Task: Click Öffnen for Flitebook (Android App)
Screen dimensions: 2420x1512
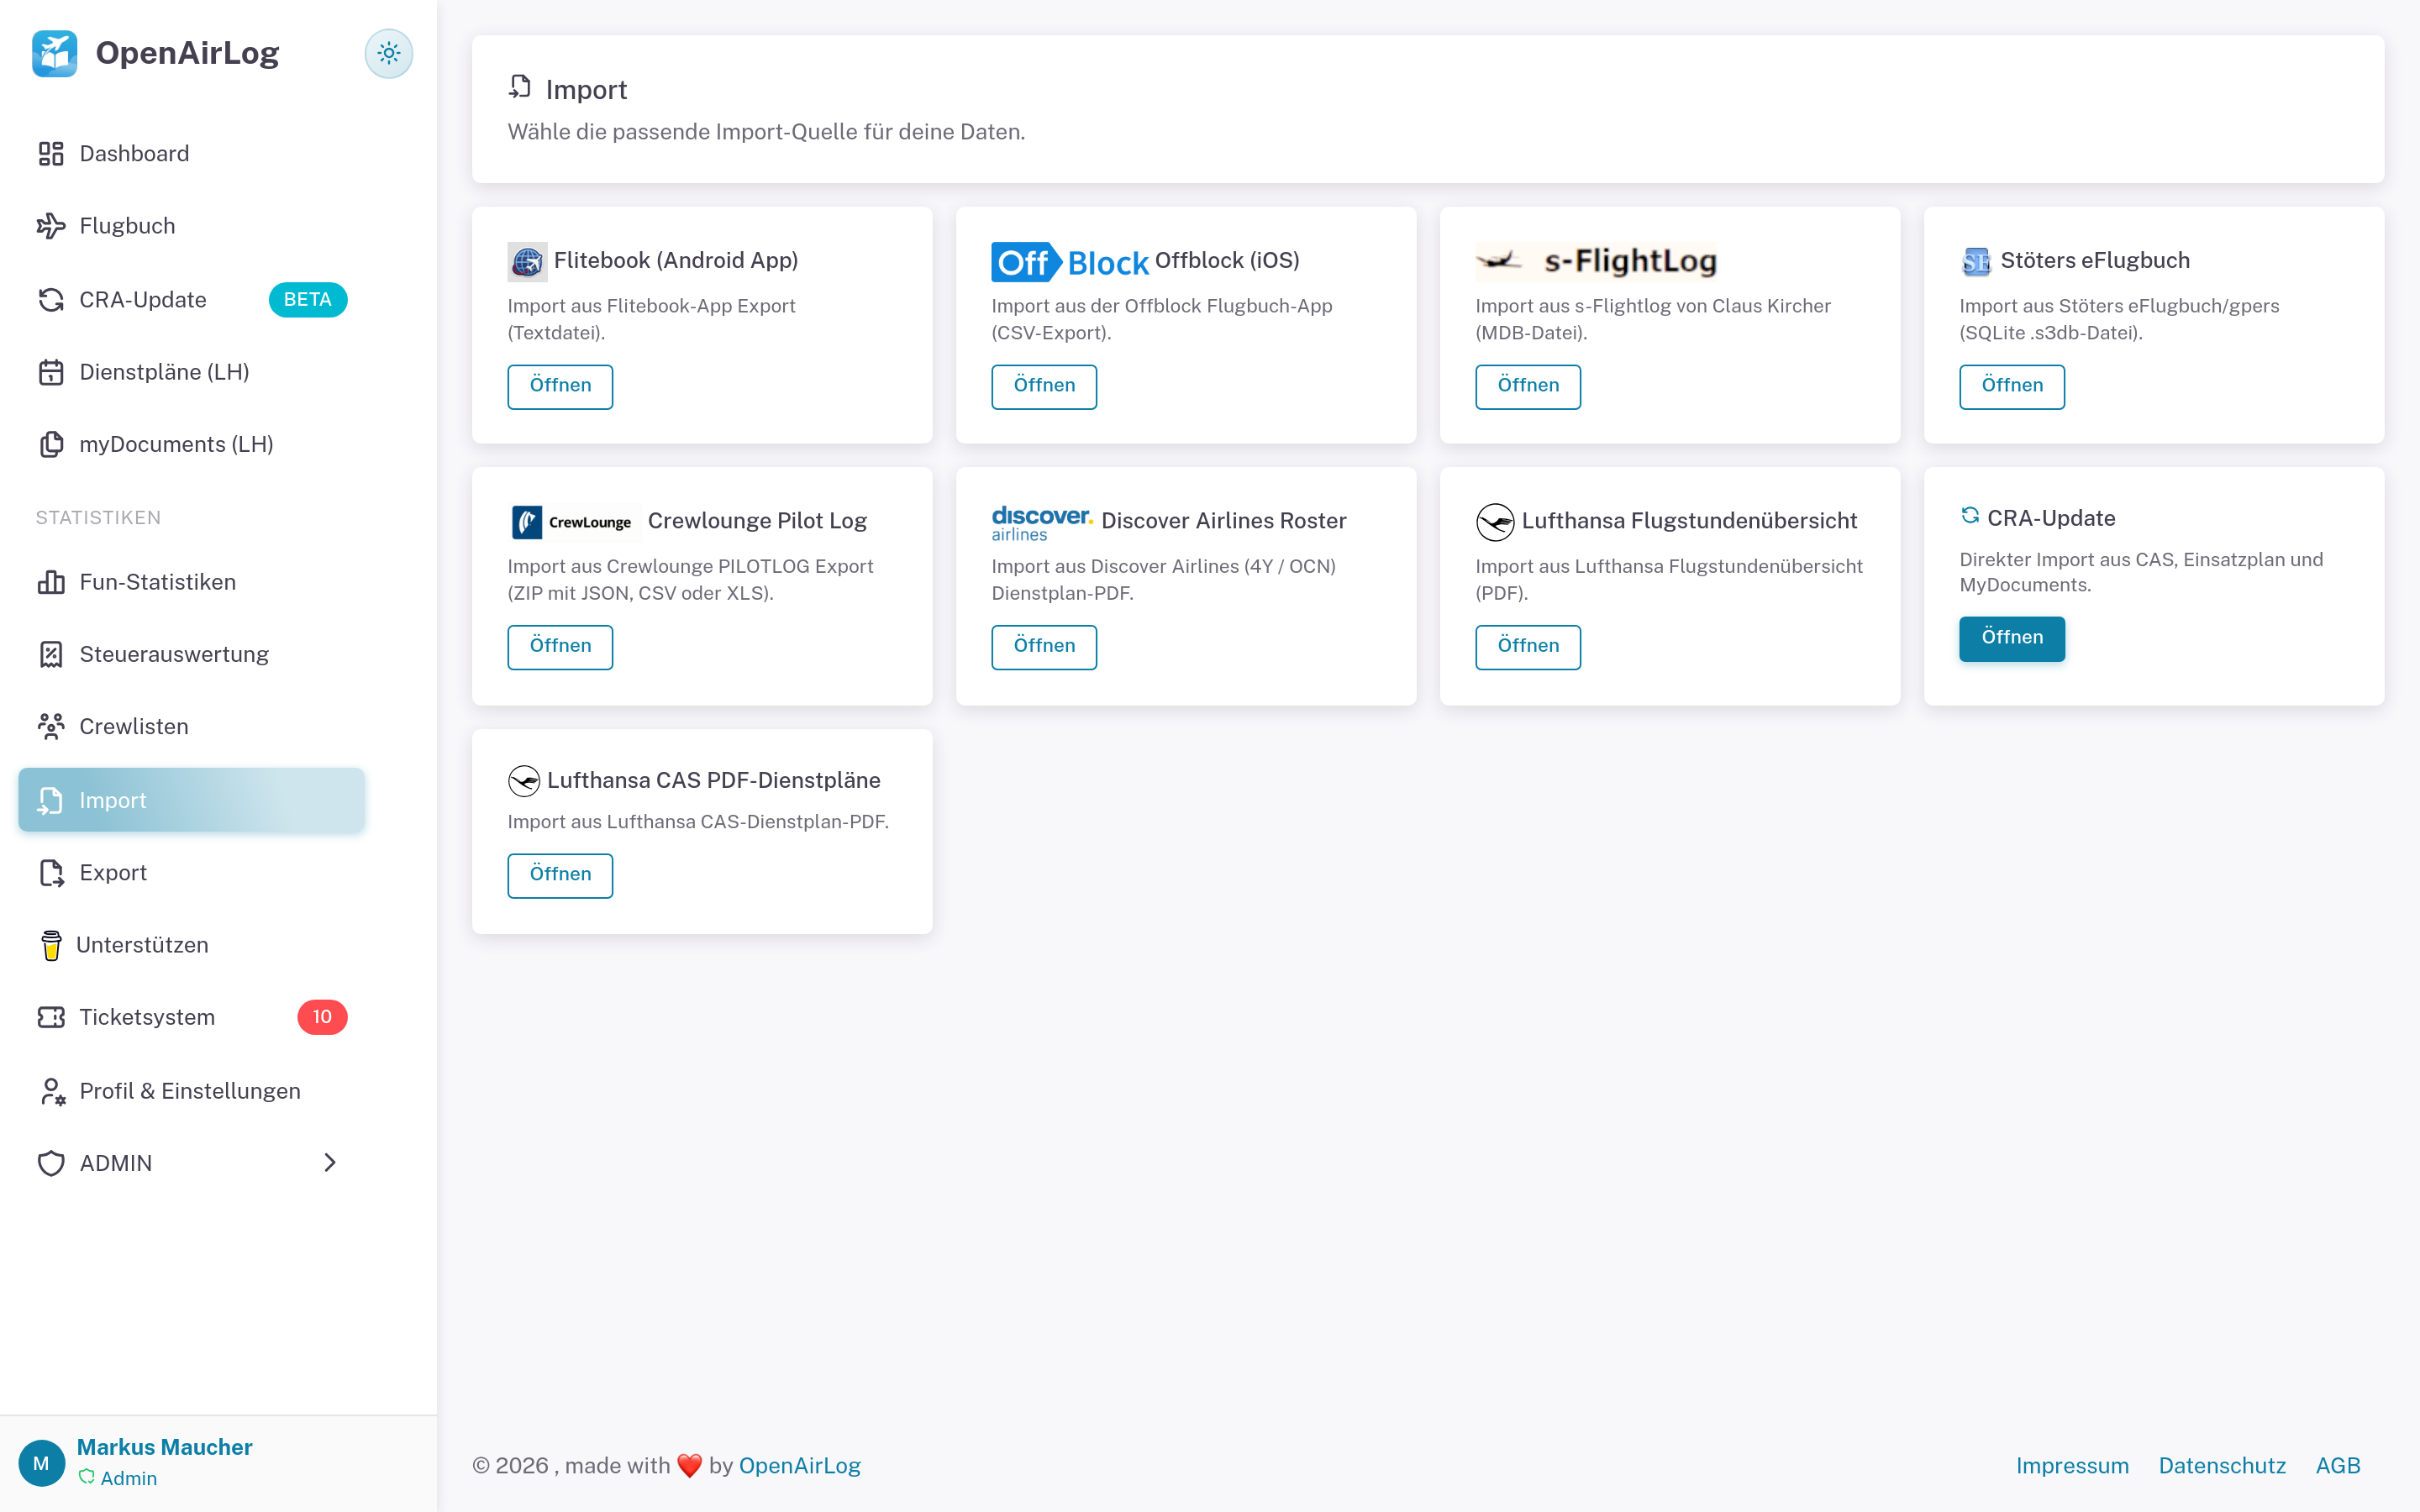Action: pyautogui.click(x=560, y=386)
